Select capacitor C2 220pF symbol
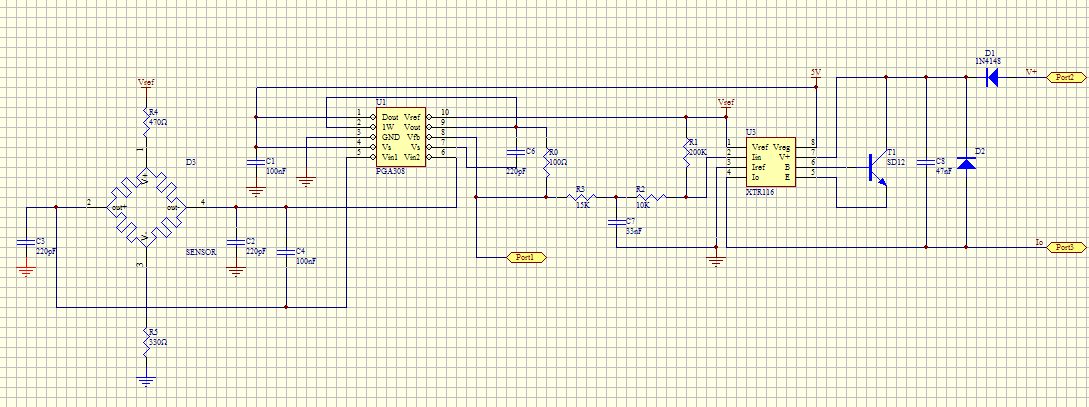This screenshot has height=407, width=1089. [237, 241]
